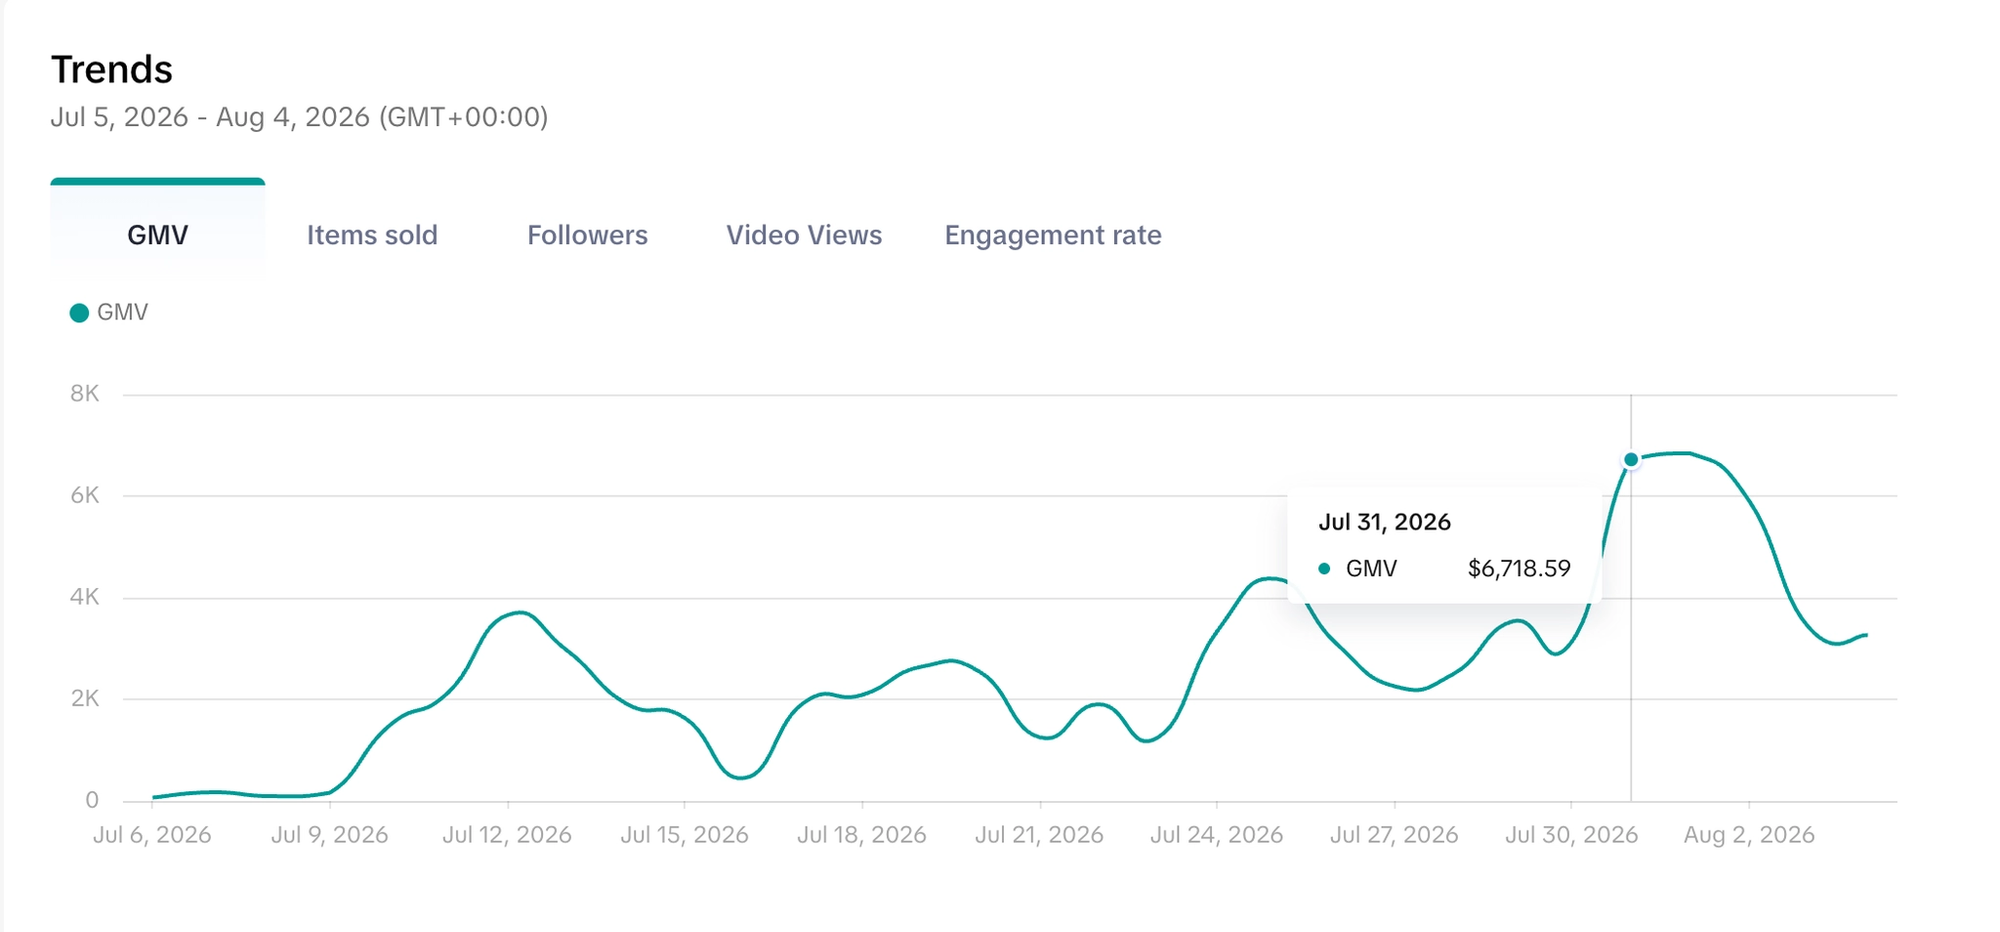2000x932 pixels.
Task: Switch to the Items sold tab
Action: tap(372, 235)
